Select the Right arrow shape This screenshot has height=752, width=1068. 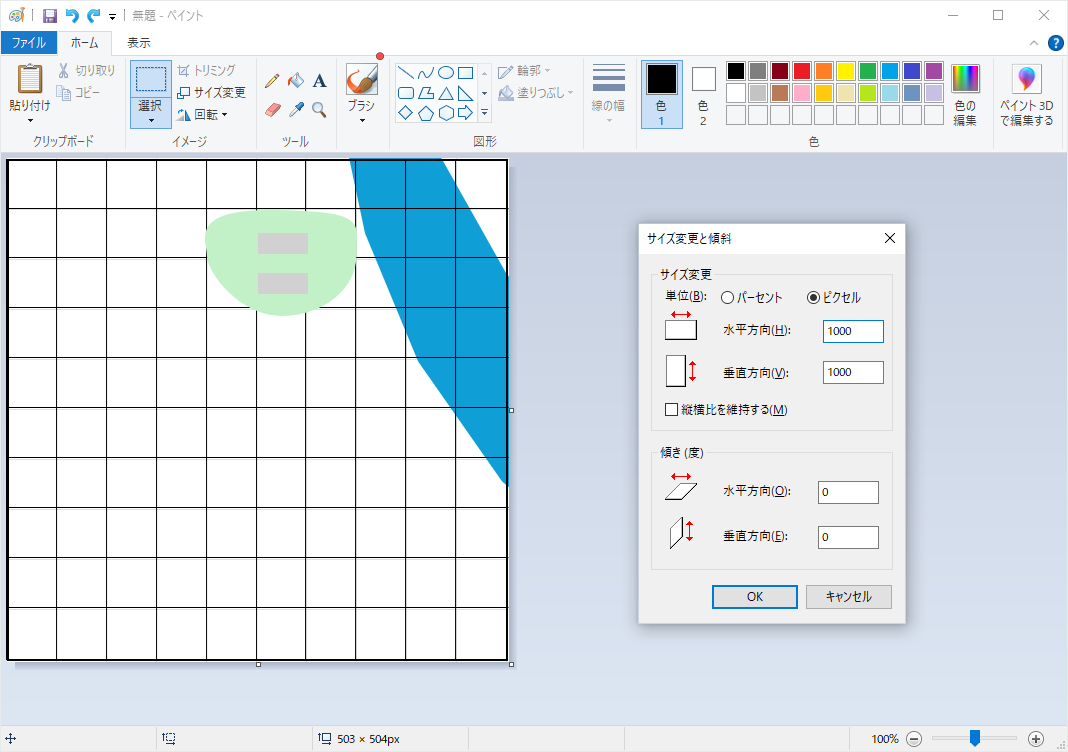point(466,113)
